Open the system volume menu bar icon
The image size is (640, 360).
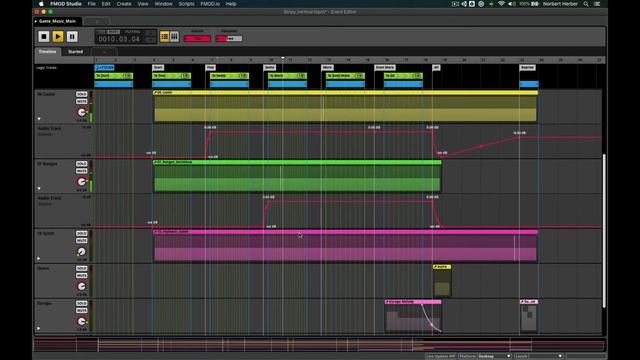click(512, 4)
